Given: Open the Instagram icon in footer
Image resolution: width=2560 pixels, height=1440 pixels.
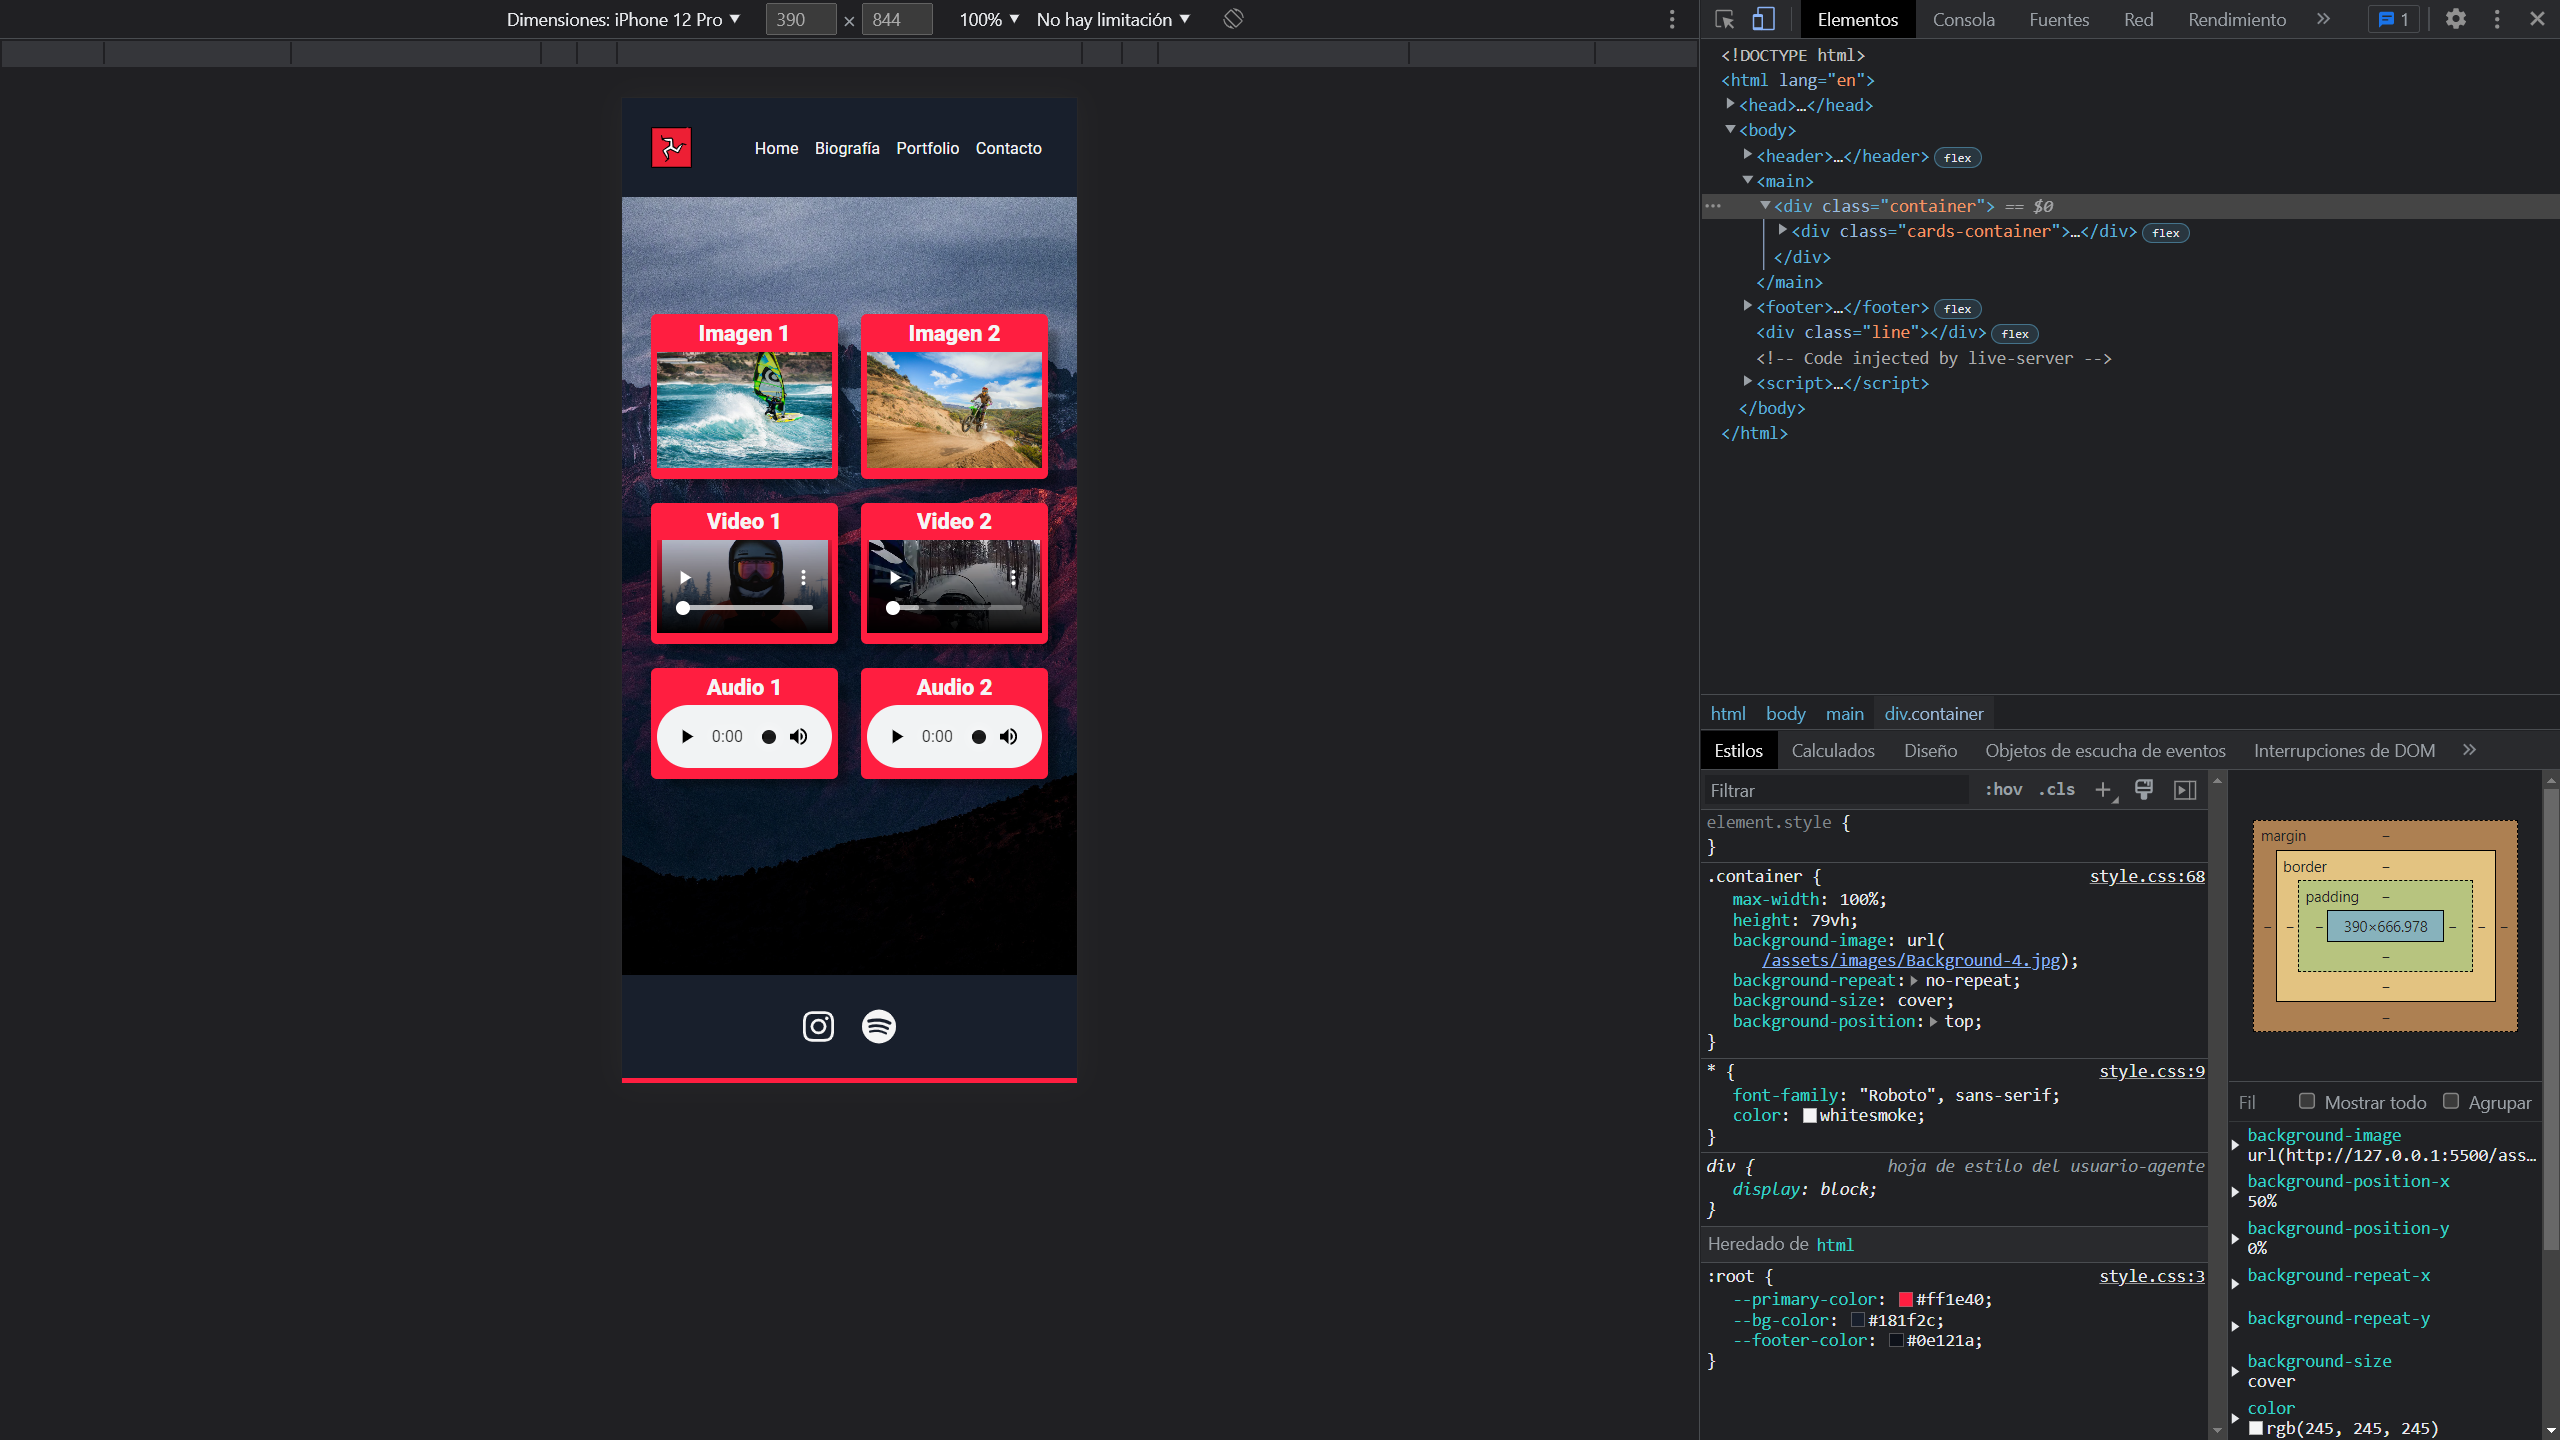Looking at the screenshot, I should click(818, 1026).
